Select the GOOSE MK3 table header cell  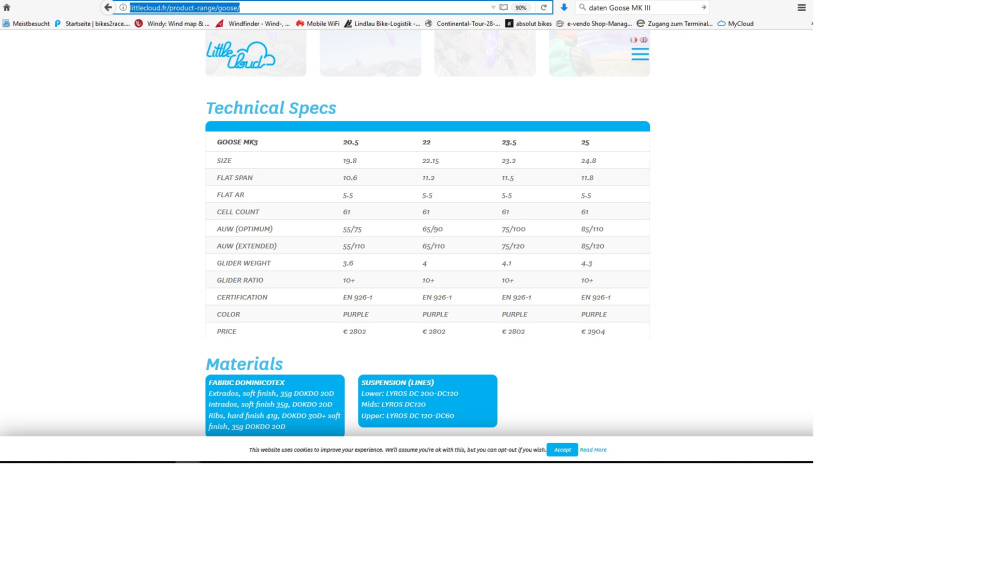(x=237, y=142)
